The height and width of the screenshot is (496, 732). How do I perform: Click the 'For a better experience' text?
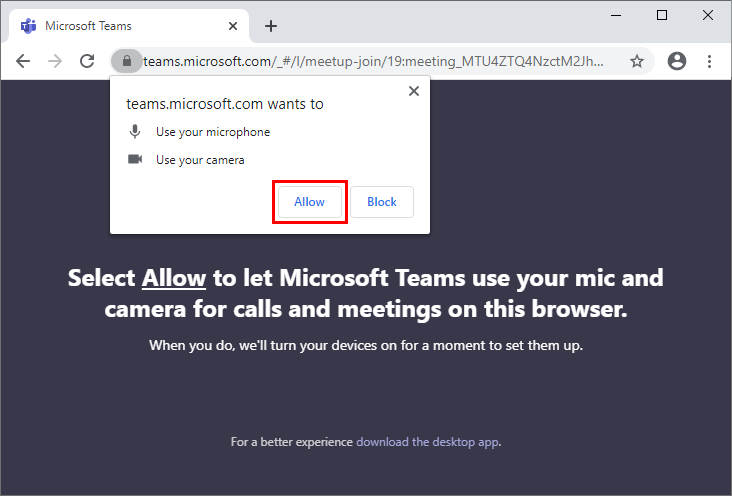point(291,442)
